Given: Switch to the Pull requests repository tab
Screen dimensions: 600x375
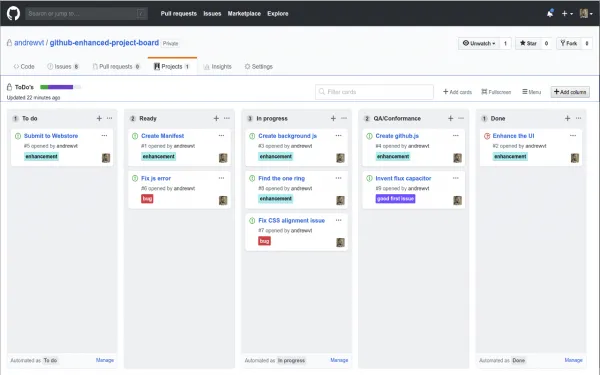Looking at the screenshot, I should click(x=116, y=67).
